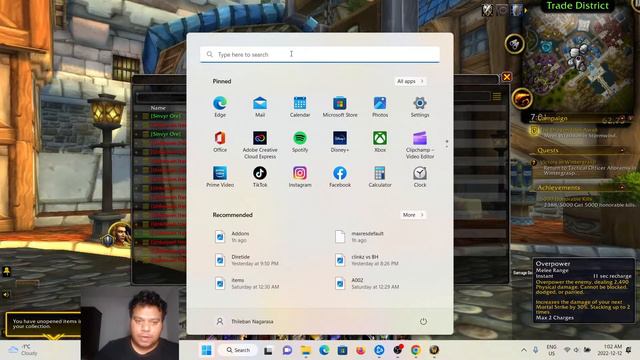Switch to World of Warcraft taskbar icon

434,350
